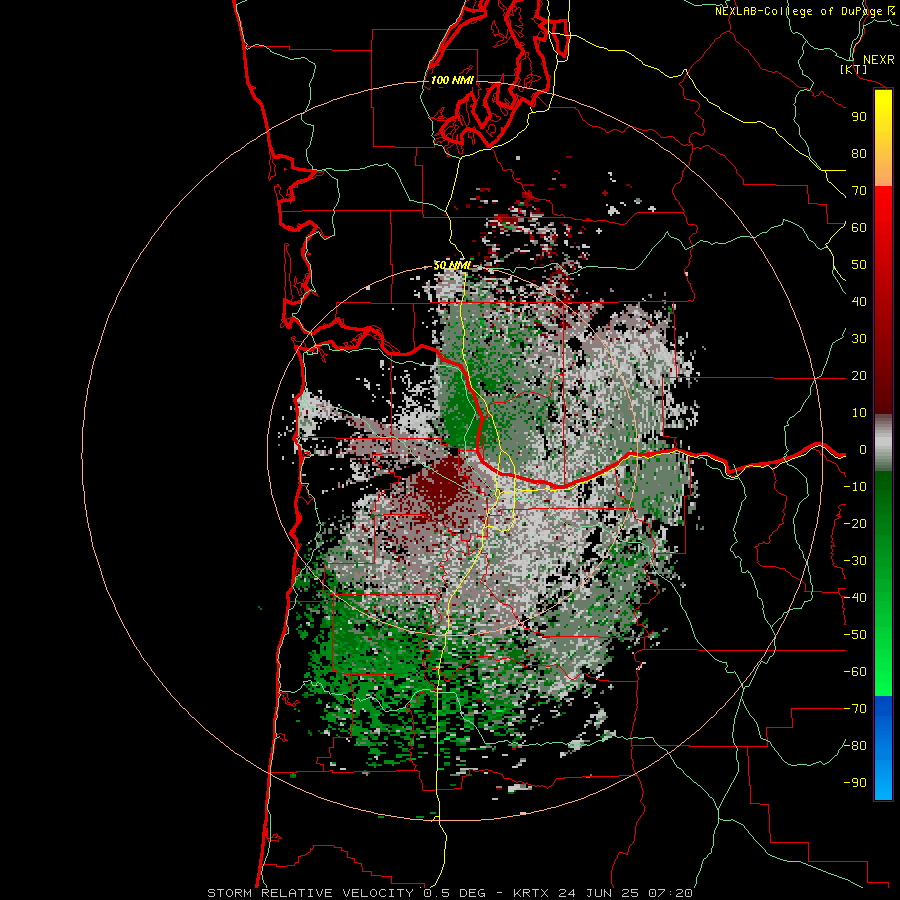The width and height of the screenshot is (900, 900).
Task: Click the 20 value on the velocity scale
Action: tap(859, 376)
